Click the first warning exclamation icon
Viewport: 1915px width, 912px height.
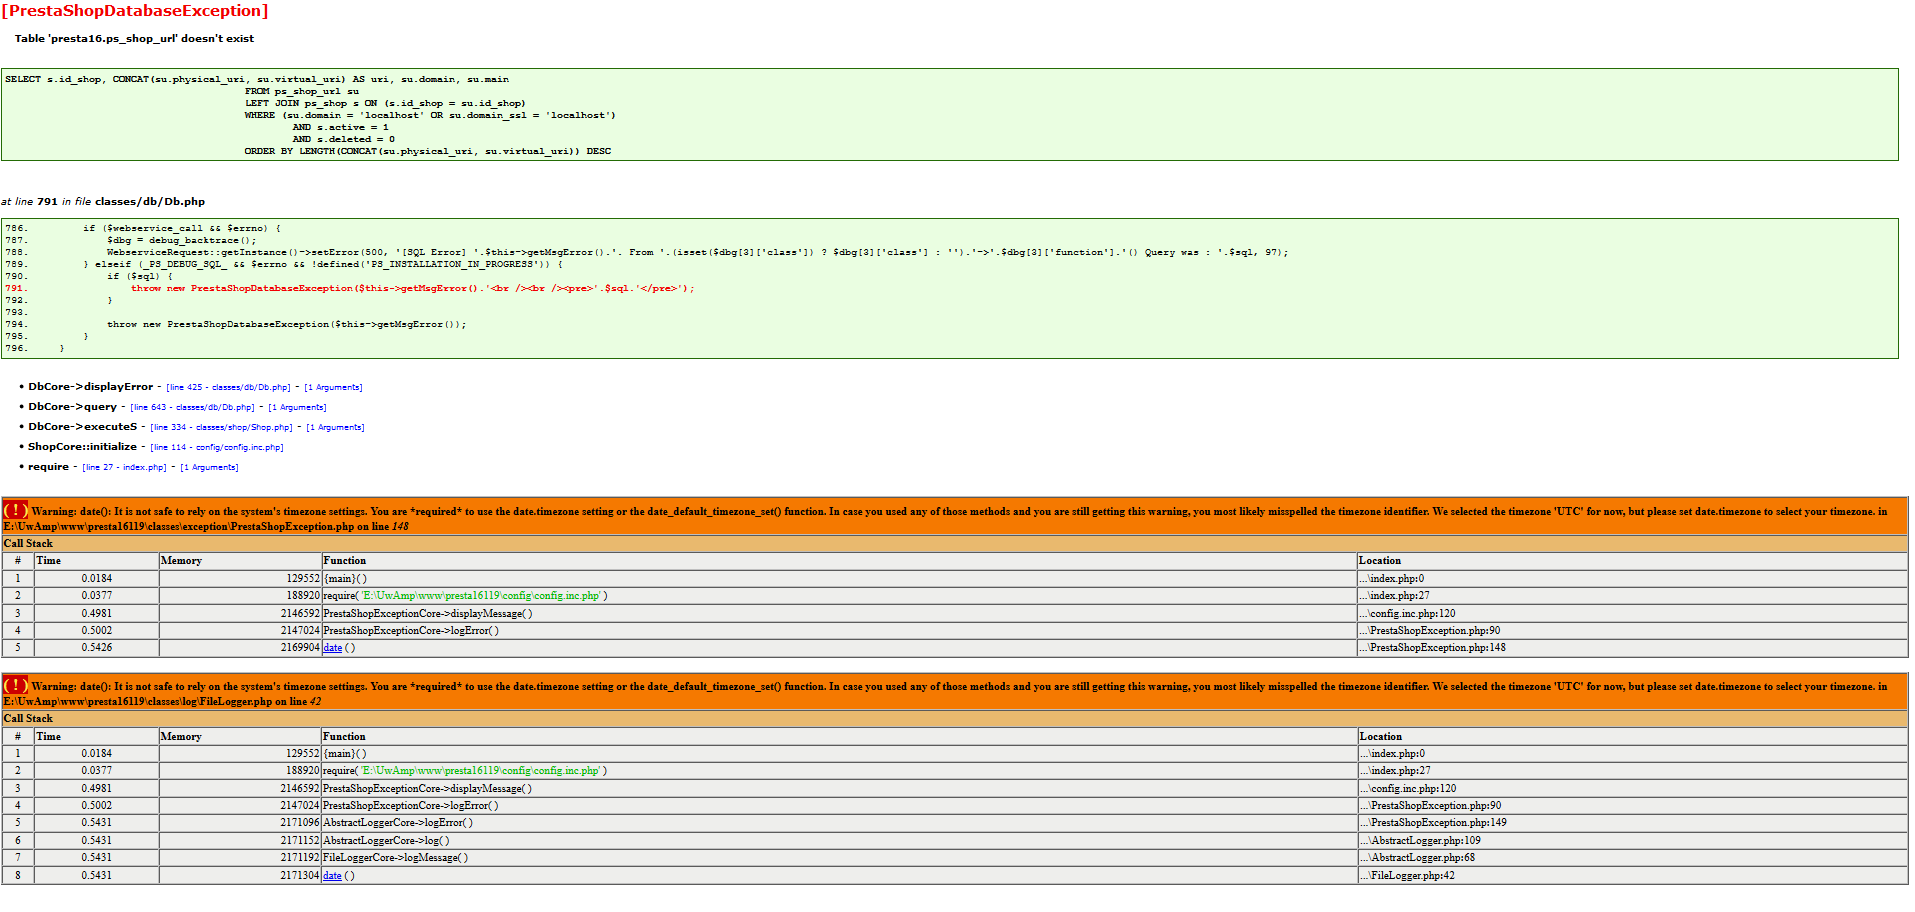point(15,510)
